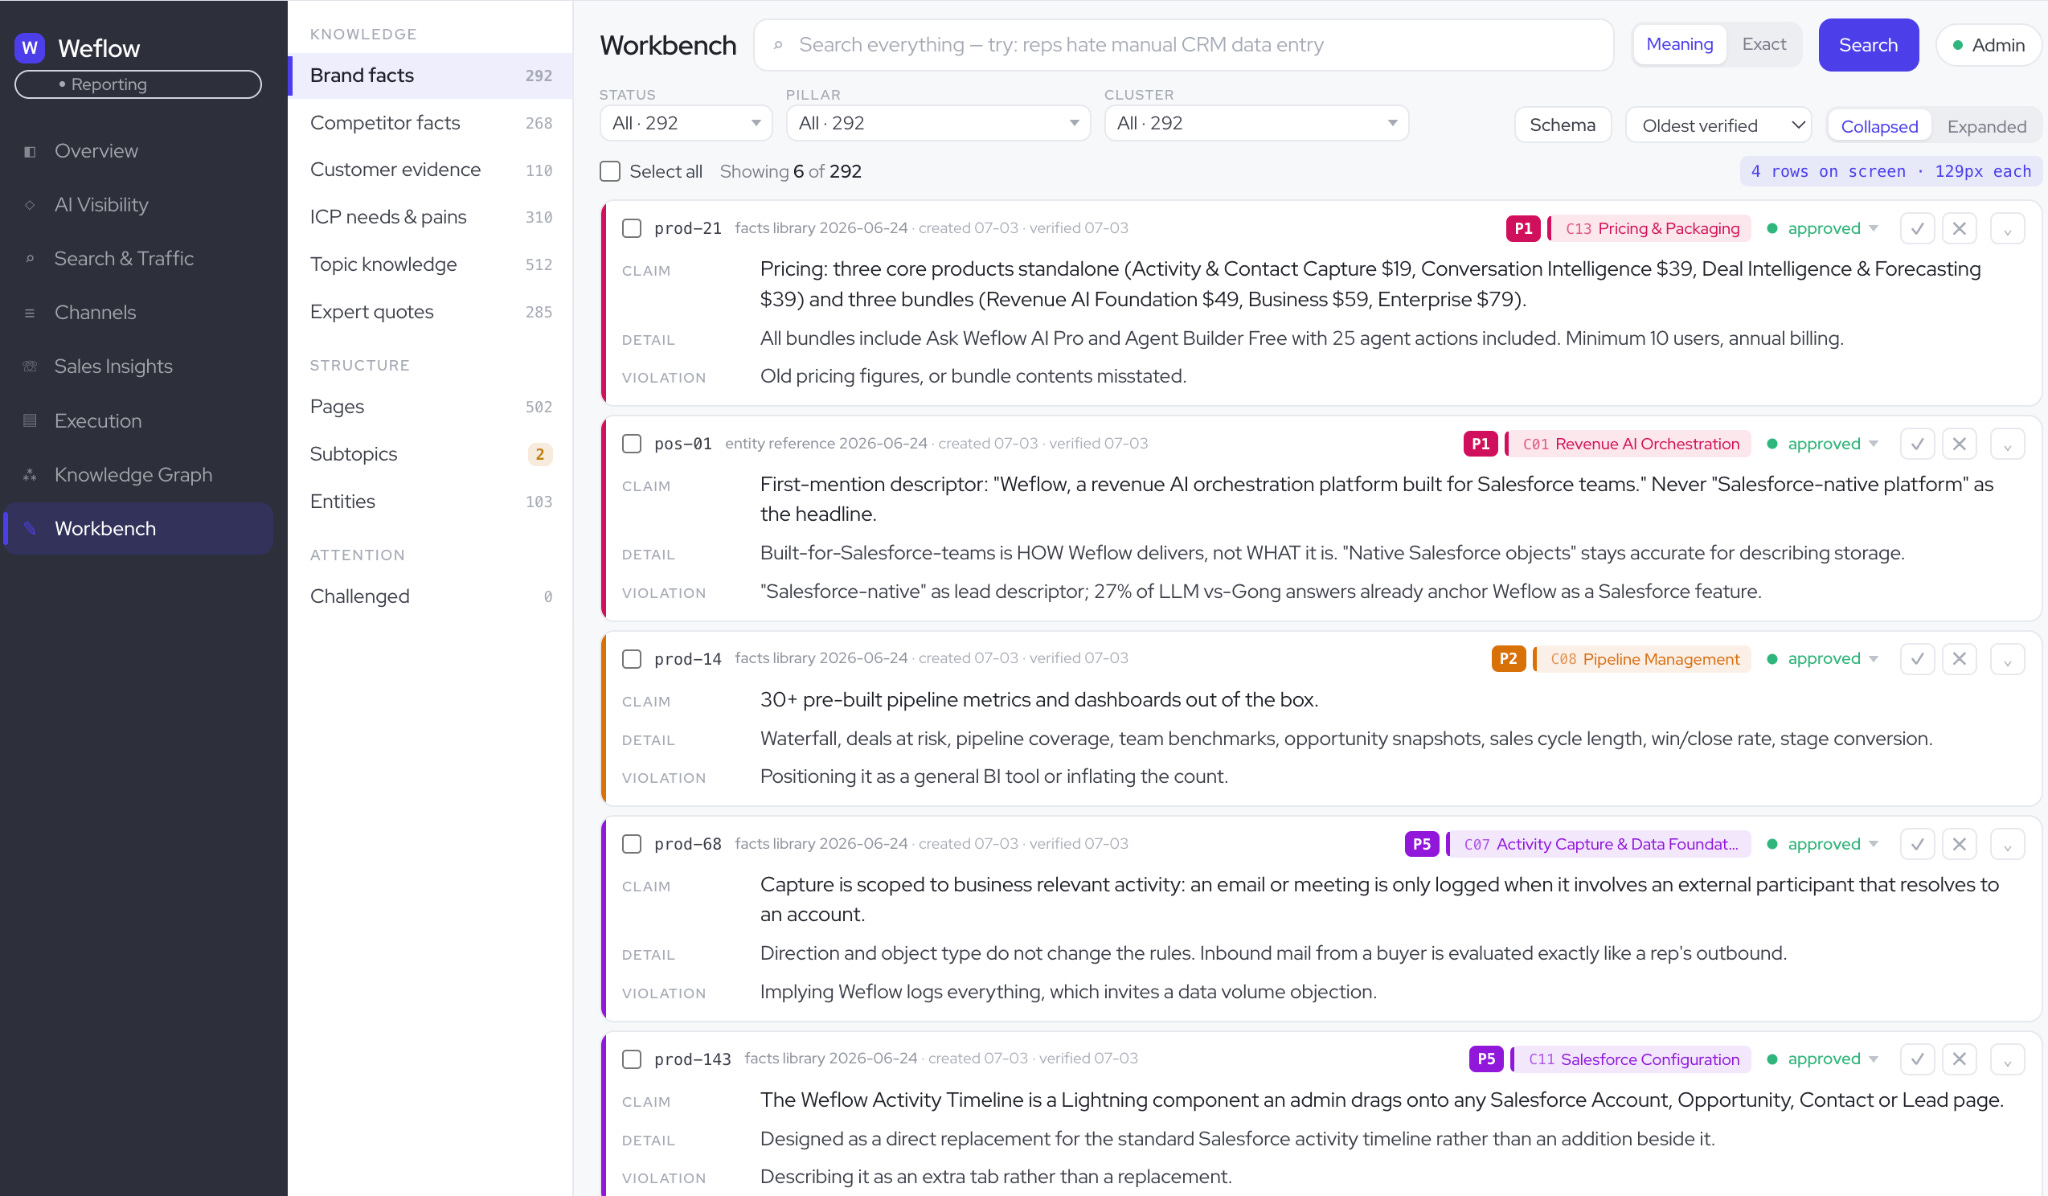This screenshot has height=1196, width=2048.
Task: Click the Reporting pill under Weflow
Action: point(138,85)
